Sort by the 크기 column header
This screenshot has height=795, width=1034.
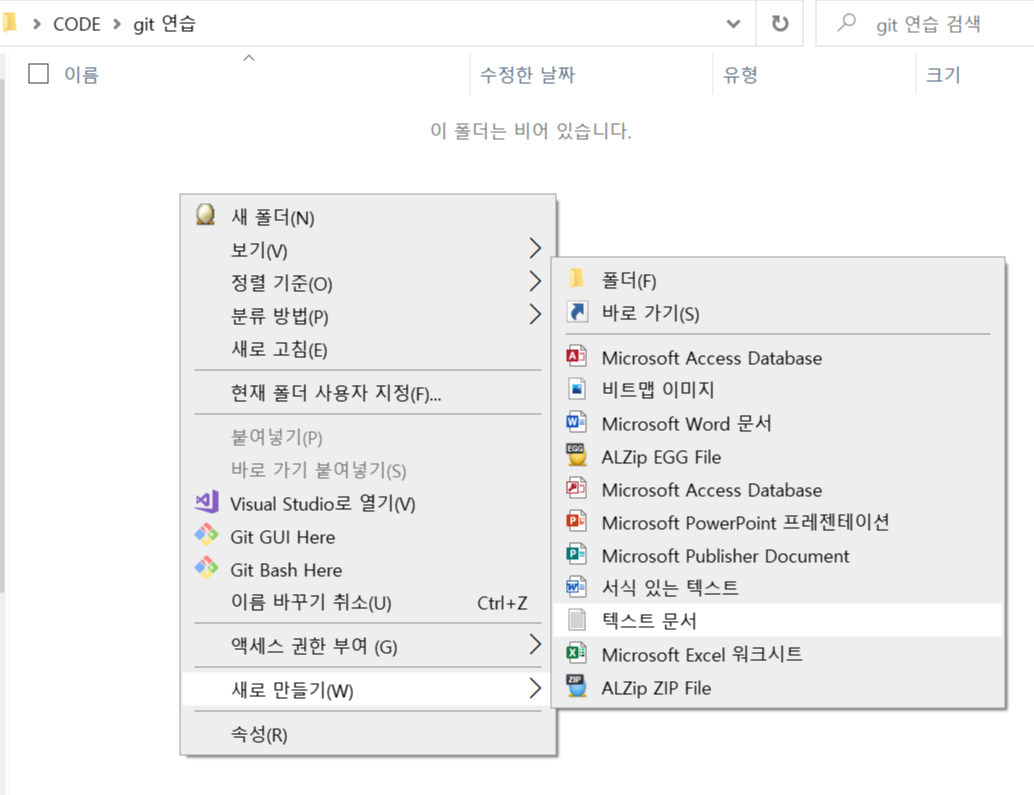click(943, 74)
